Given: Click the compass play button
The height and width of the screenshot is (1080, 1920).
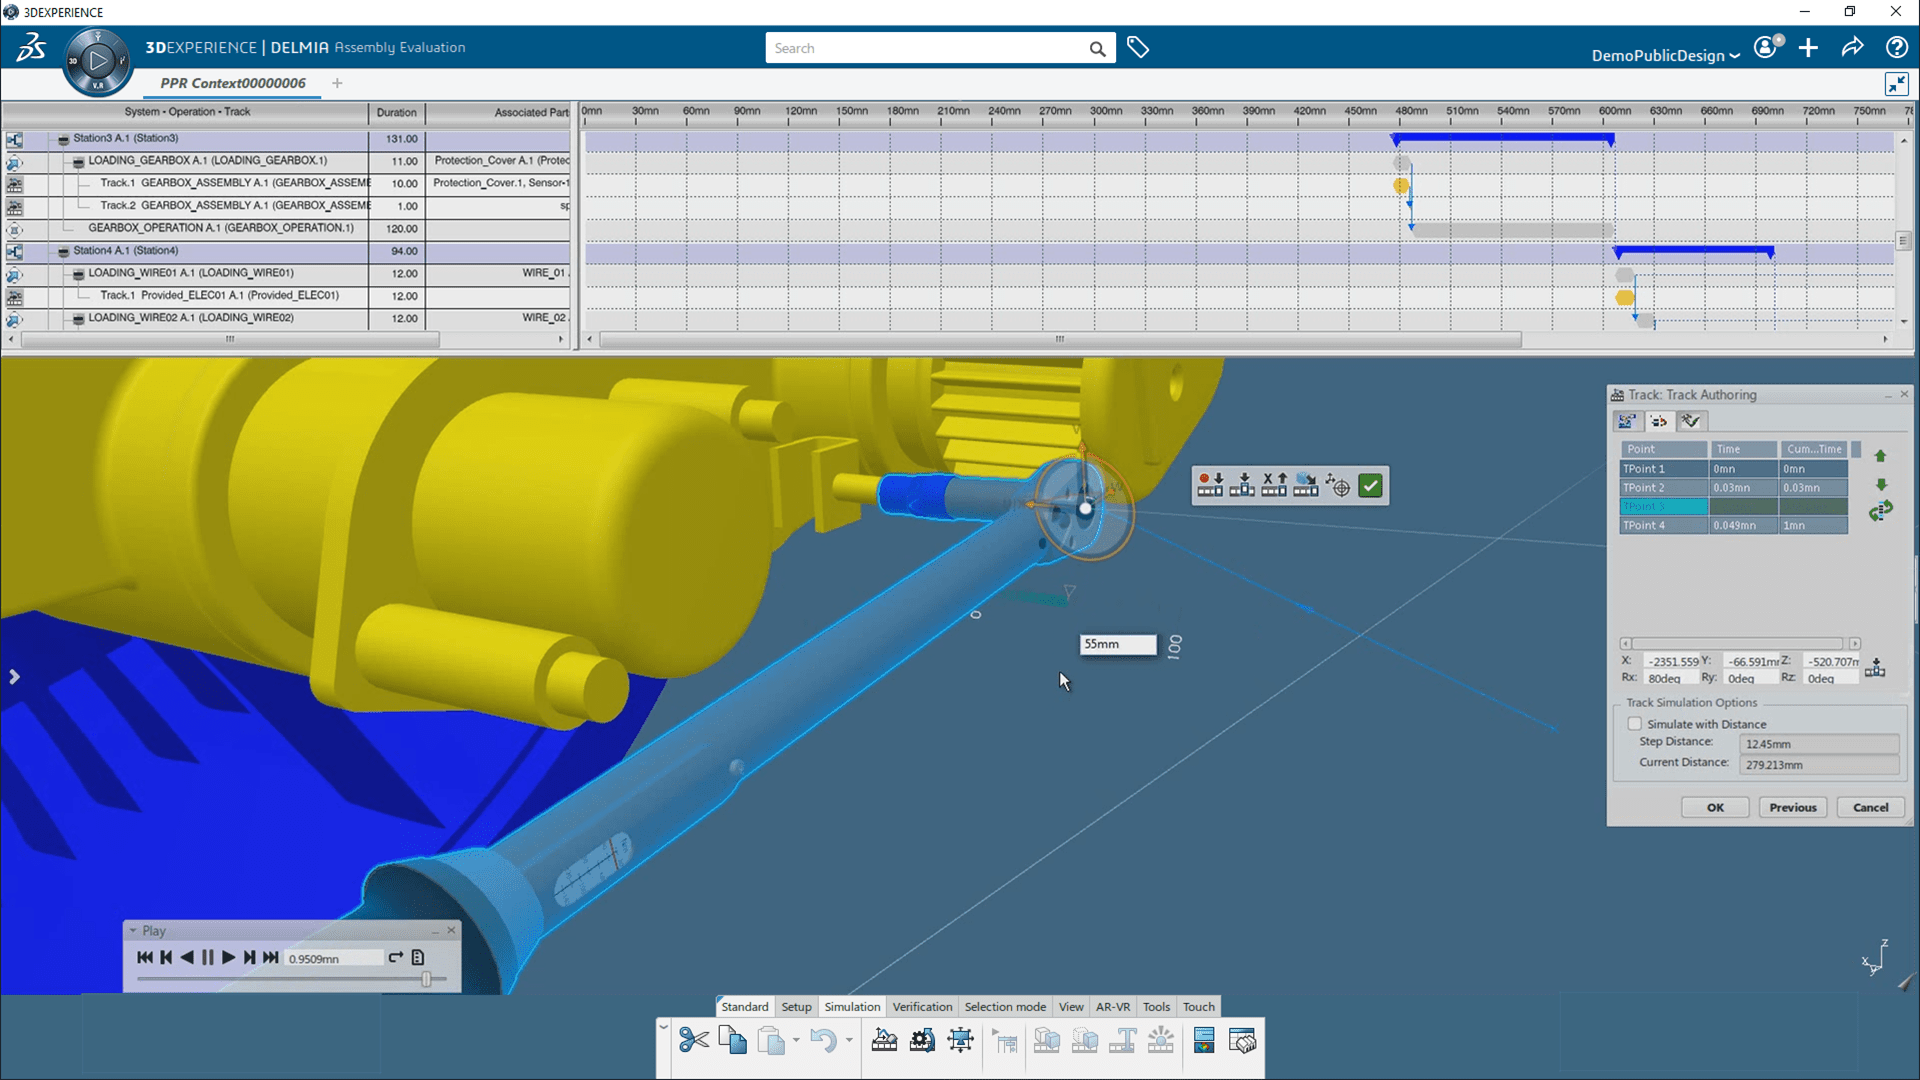Looking at the screenshot, I should [x=97, y=61].
